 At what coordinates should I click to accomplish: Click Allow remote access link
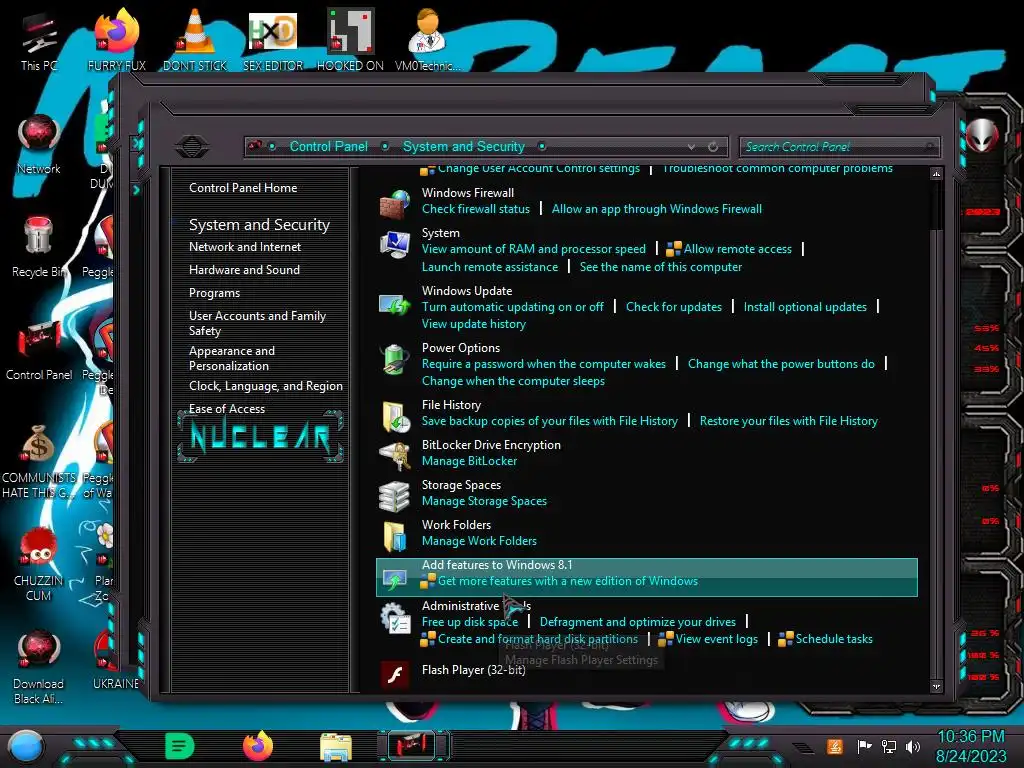[x=737, y=249]
